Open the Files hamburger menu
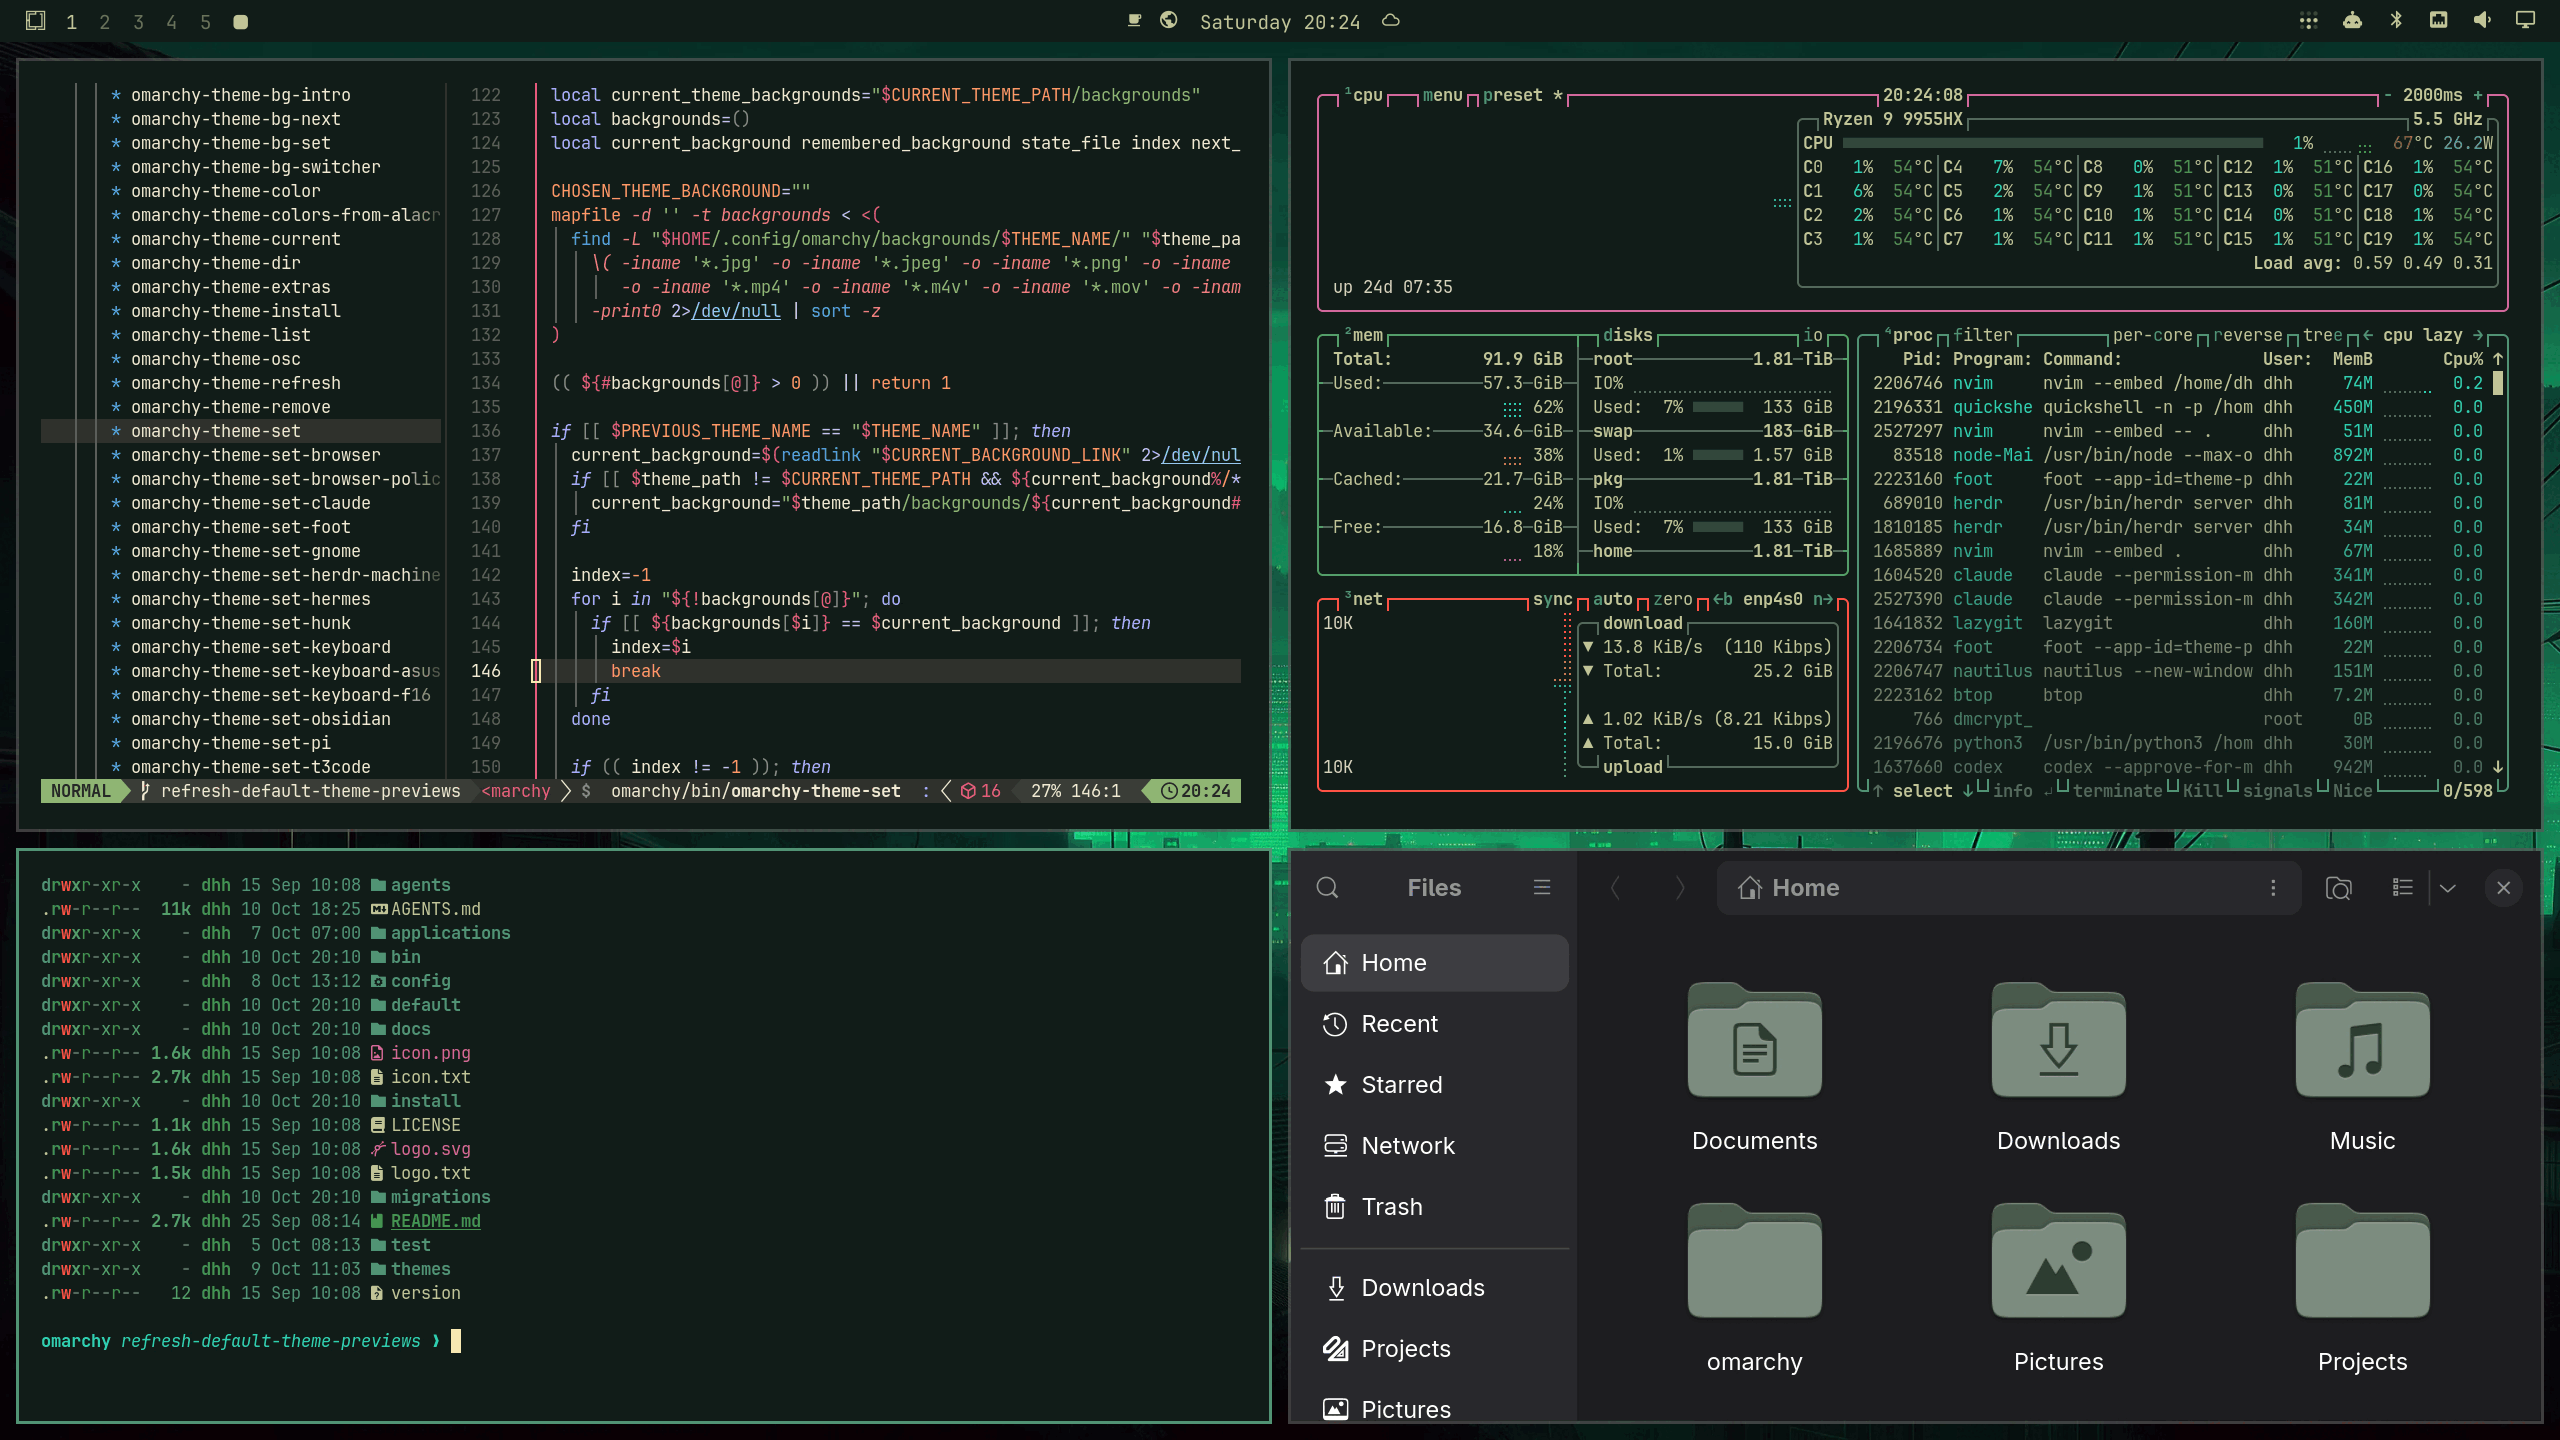Viewport: 2560px width, 1440px height. click(1541, 887)
